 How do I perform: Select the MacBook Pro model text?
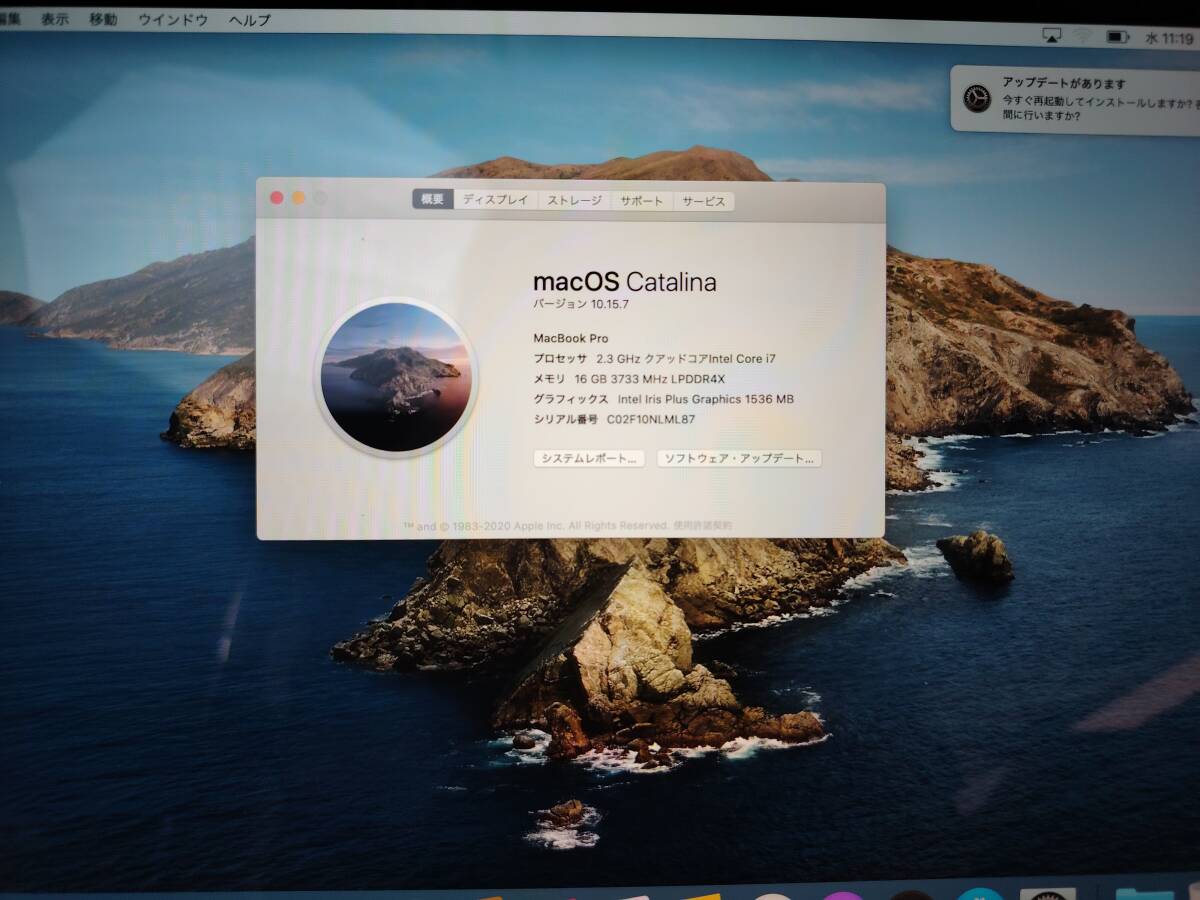571,338
